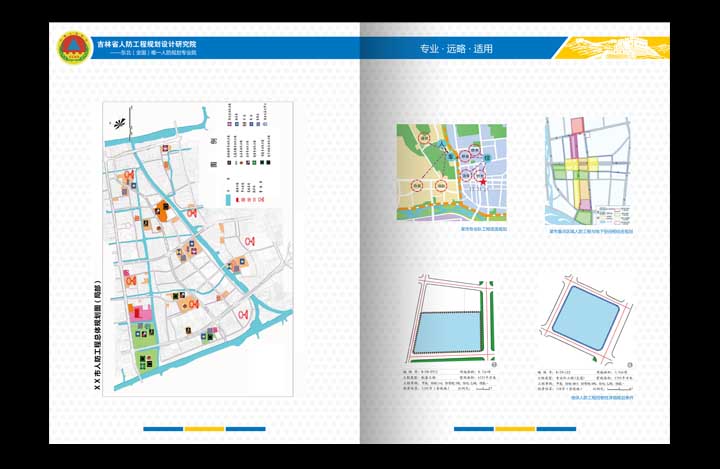Click caption under the top-right zoning map
The width and height of the screenshot is (720, 469).
(x=592, y=230)
